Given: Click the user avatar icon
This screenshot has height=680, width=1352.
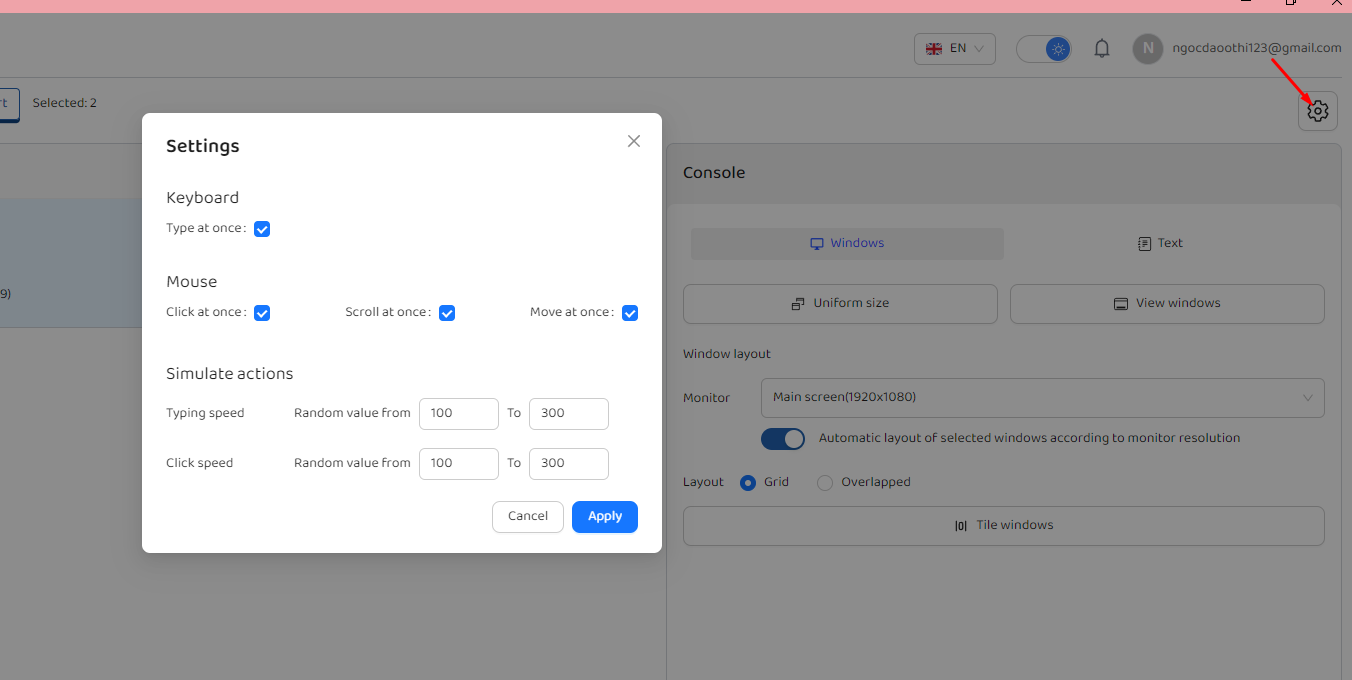Looking at the screenshot, I should point(1147,49).
